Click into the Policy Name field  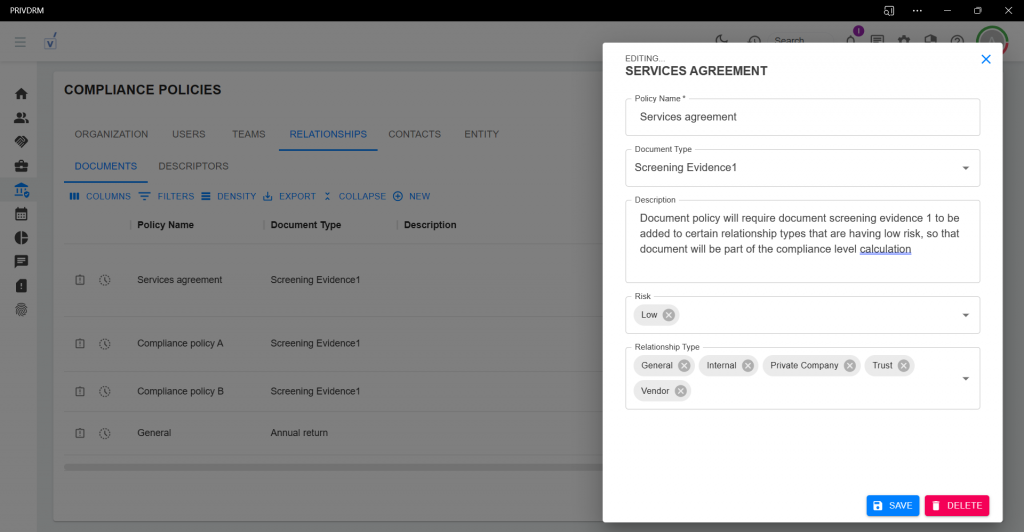pos(802,117)
